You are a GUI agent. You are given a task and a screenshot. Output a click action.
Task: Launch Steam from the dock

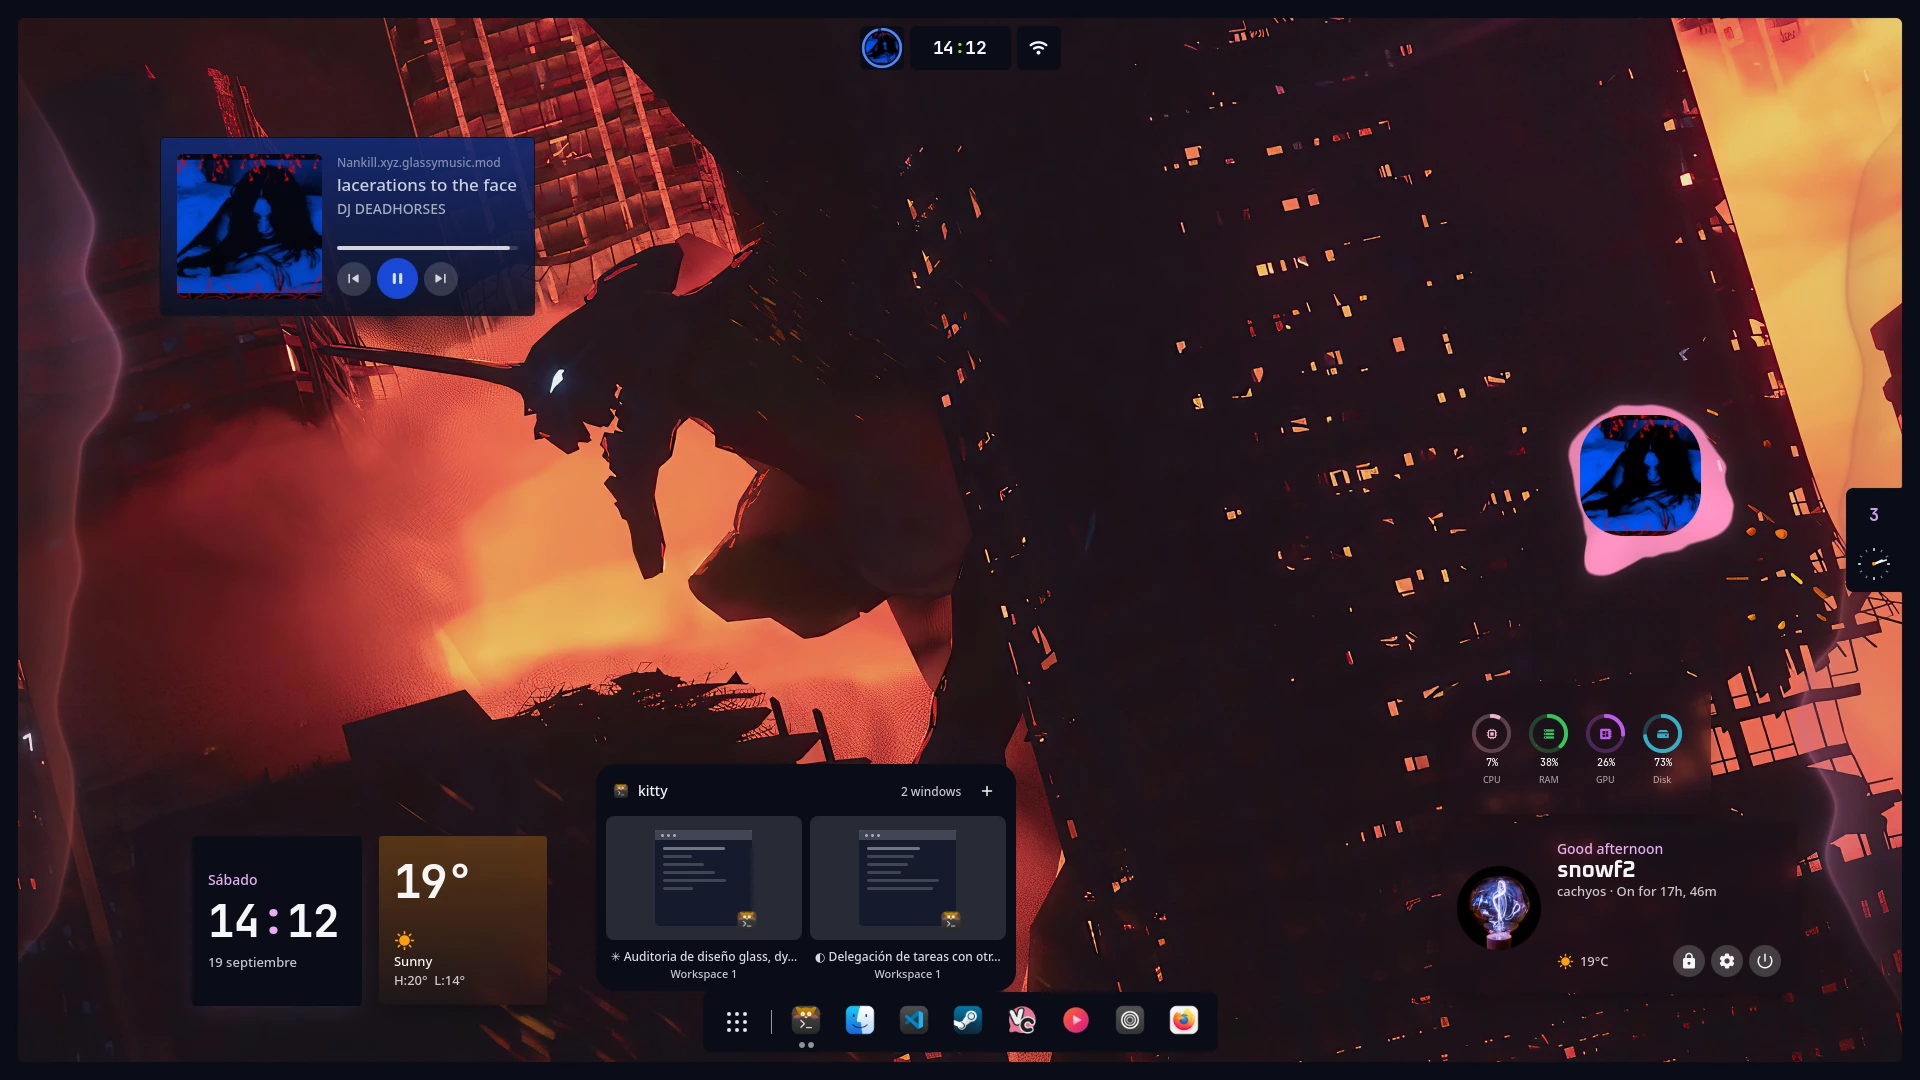pos(968,1020)
